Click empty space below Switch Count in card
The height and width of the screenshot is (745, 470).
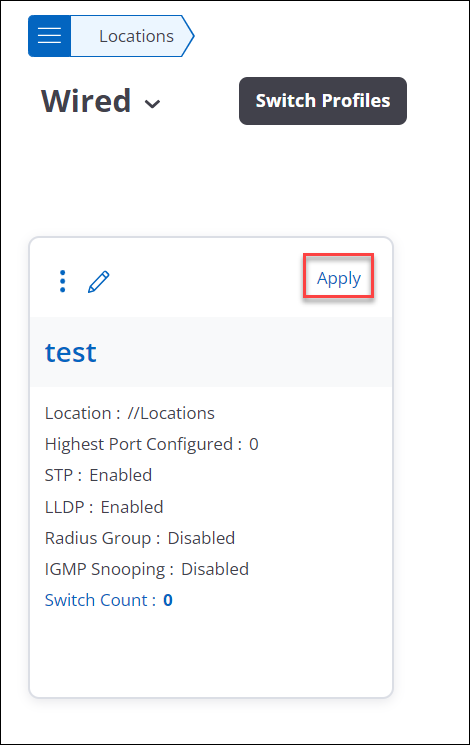(211, 653)
